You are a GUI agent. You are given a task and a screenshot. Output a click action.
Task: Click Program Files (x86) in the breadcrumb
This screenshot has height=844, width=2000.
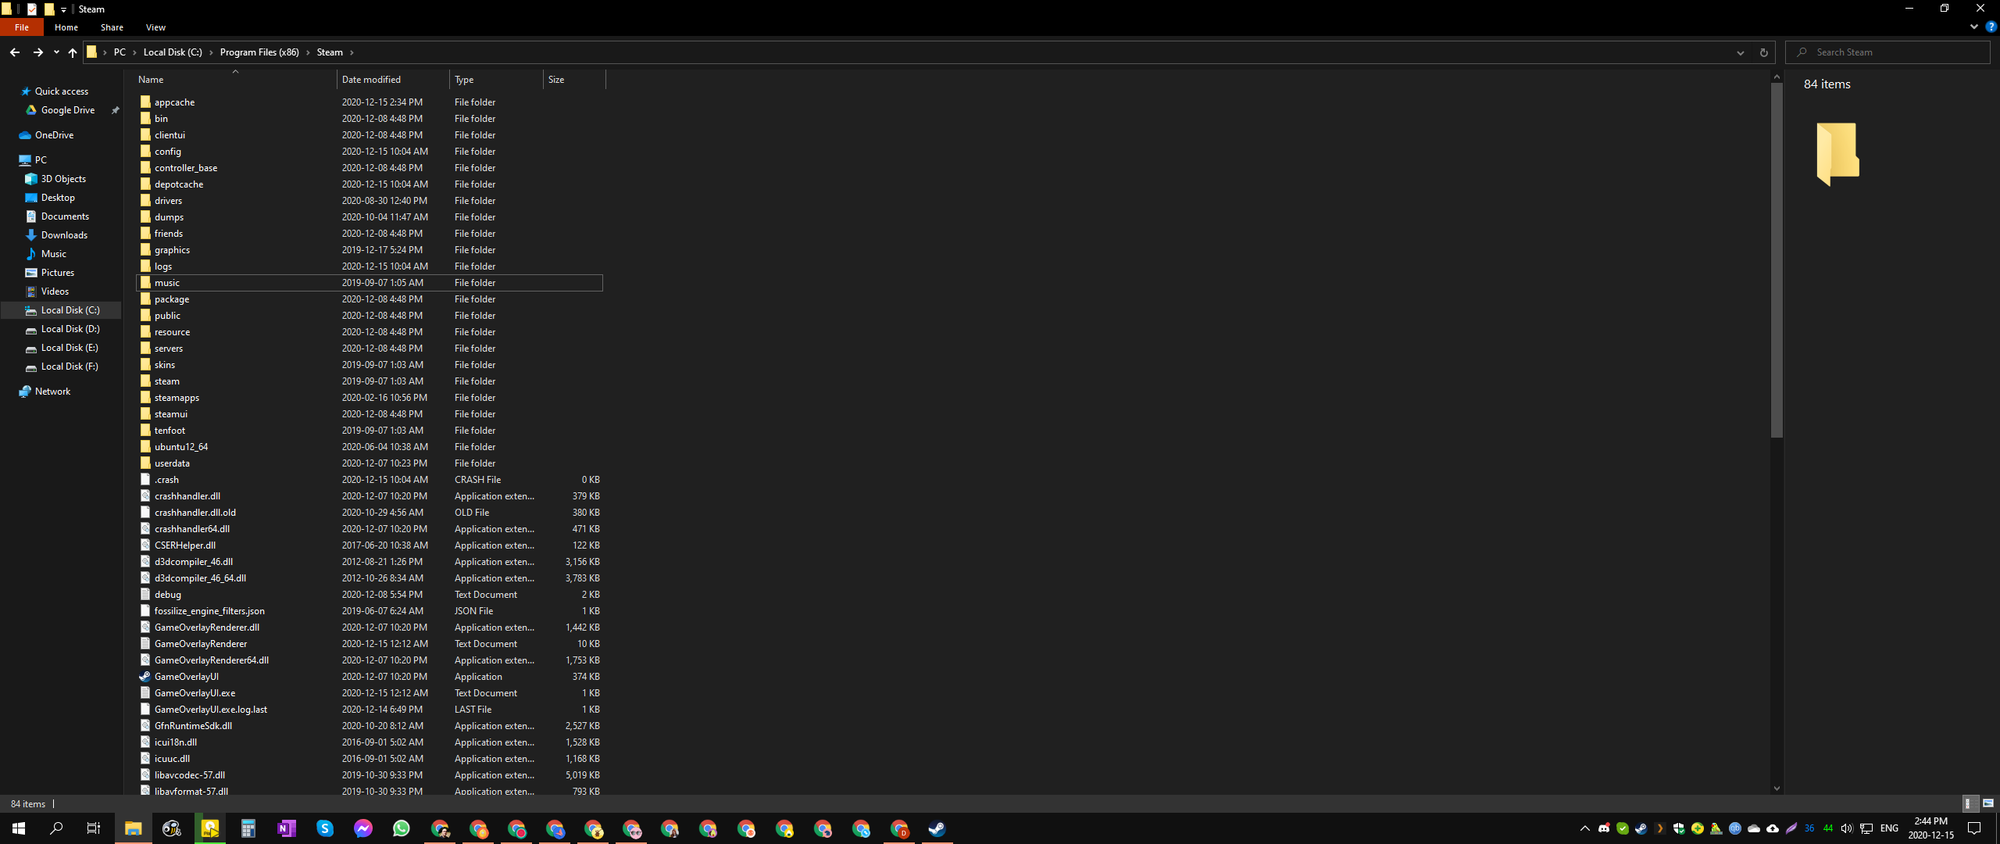[259, 52]
